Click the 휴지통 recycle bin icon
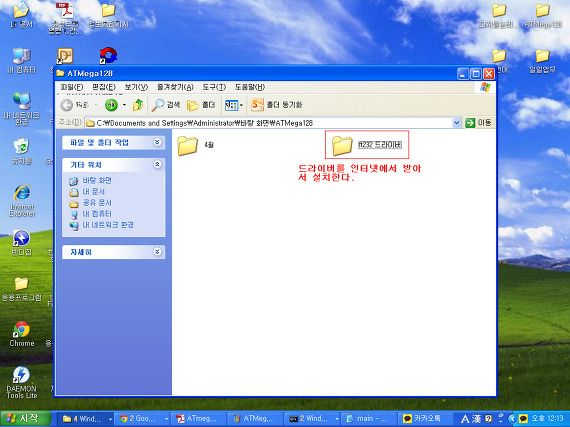 tap(21, 151)
